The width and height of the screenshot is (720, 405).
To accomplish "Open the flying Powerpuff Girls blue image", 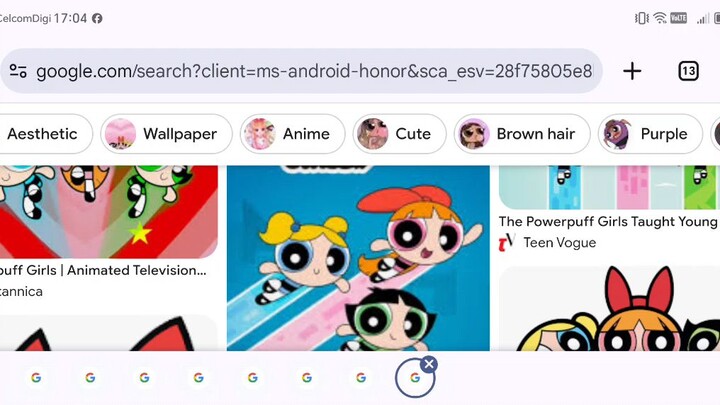I will (358, 258).
